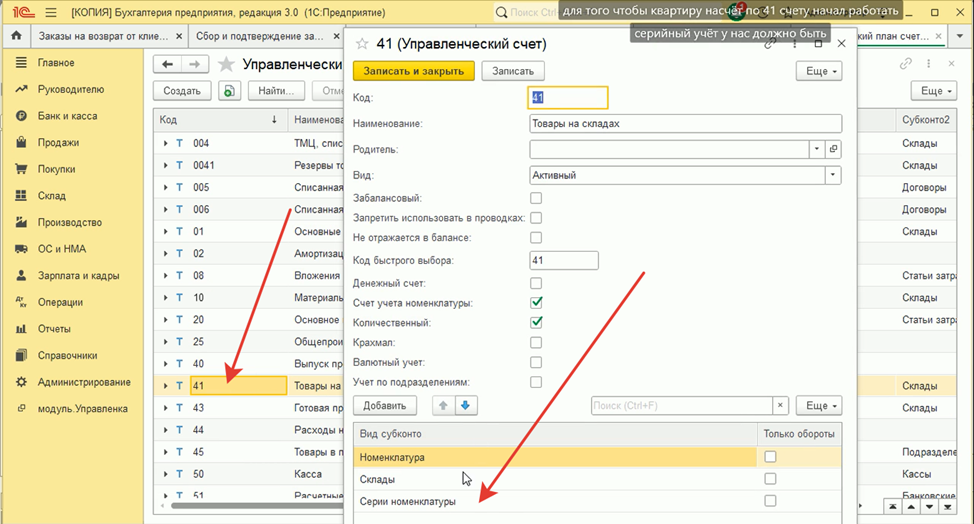The height and width of the screenshot is (524, 974).
Task: Sort list by Код column header
Action: tap(220, 120)
